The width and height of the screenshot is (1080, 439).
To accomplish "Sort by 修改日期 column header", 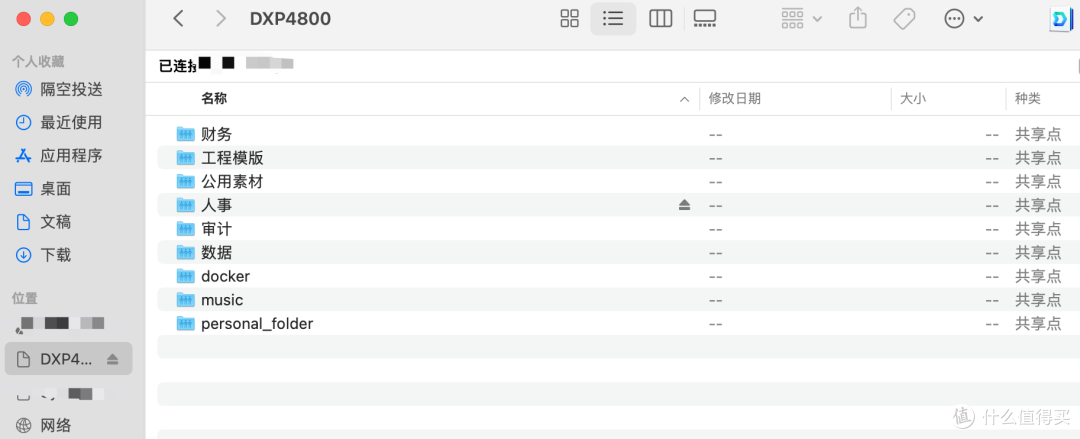I will (x=735, y=99).
